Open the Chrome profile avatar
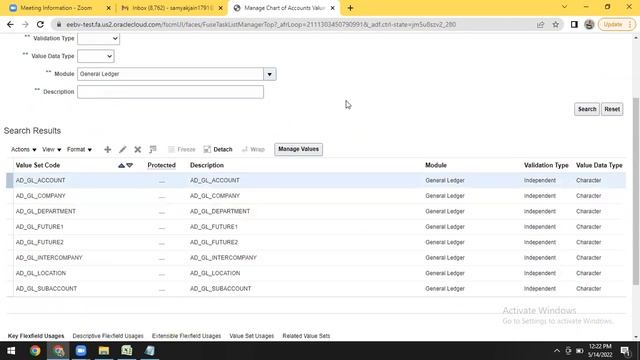 [x=589, y=24]
